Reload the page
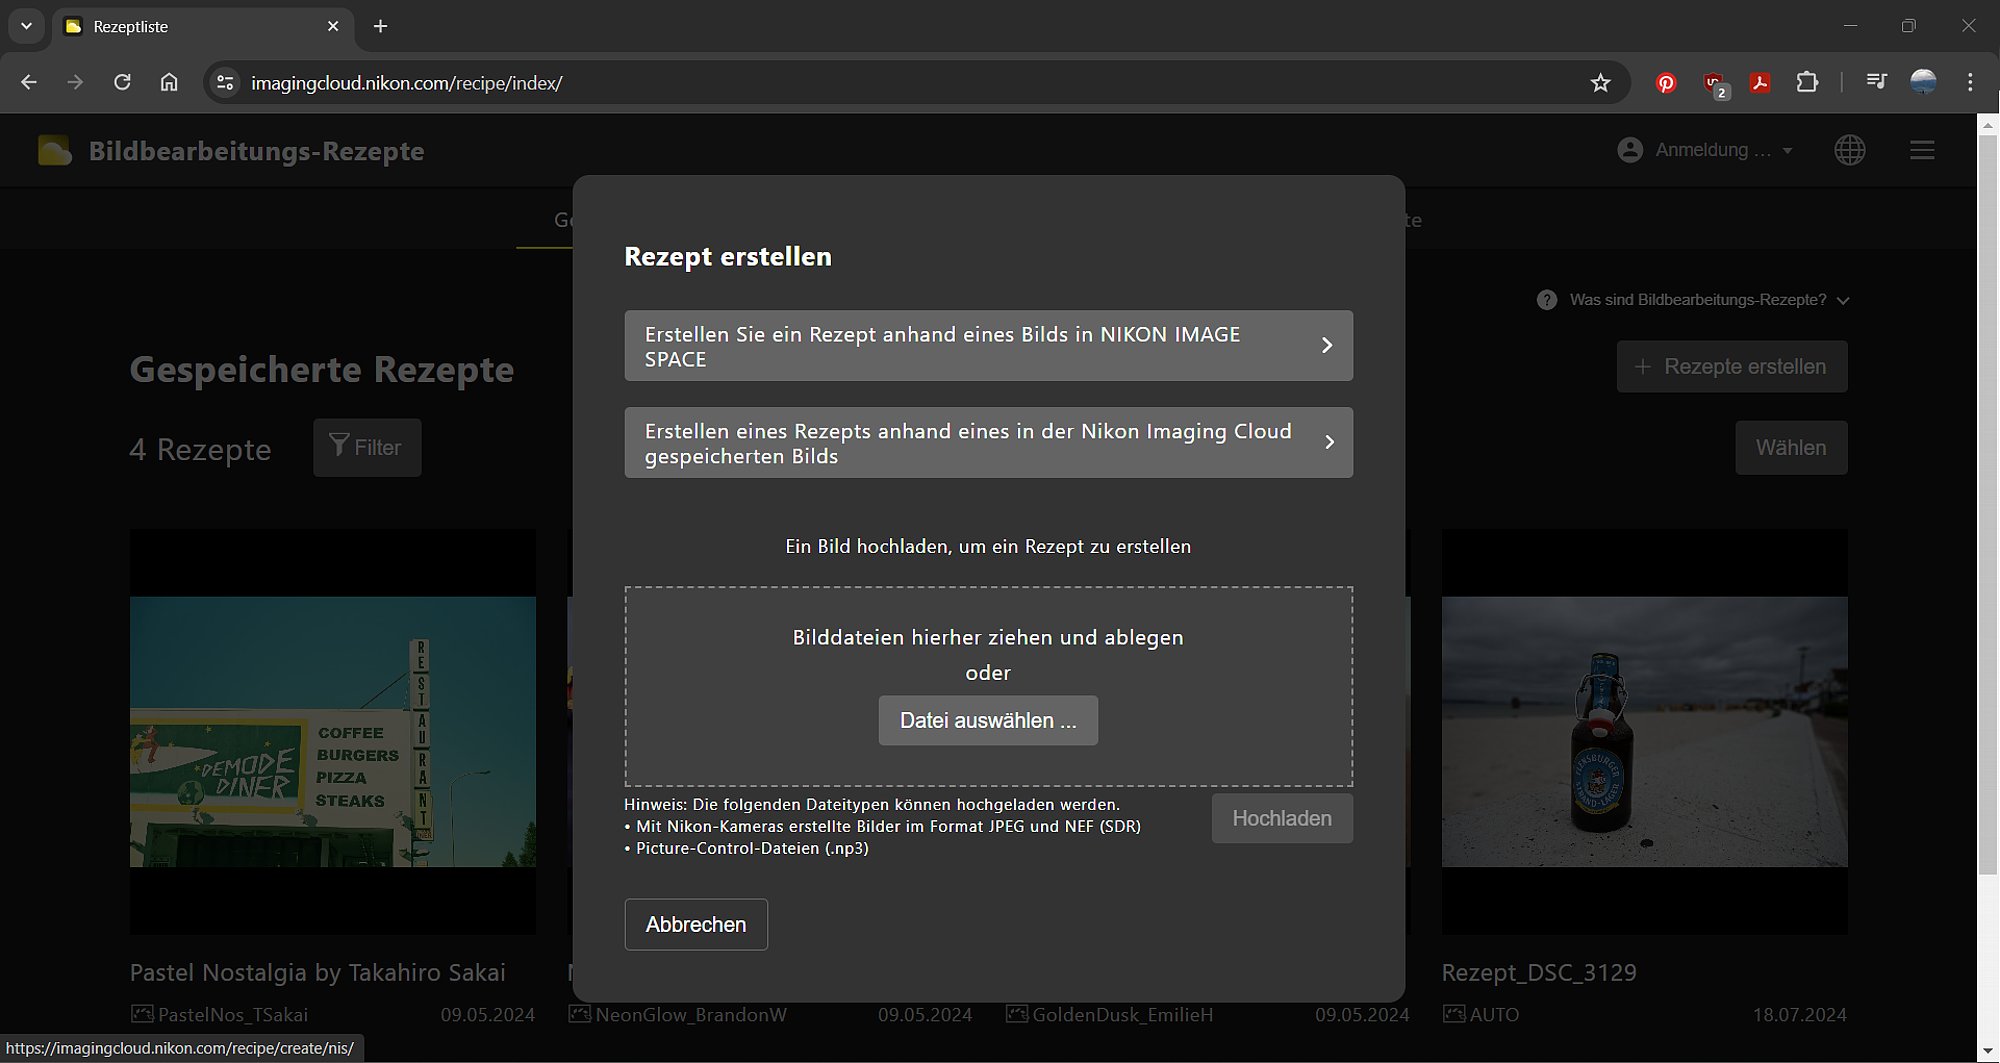This screenshot has width=2000, height=1063. 122,83
